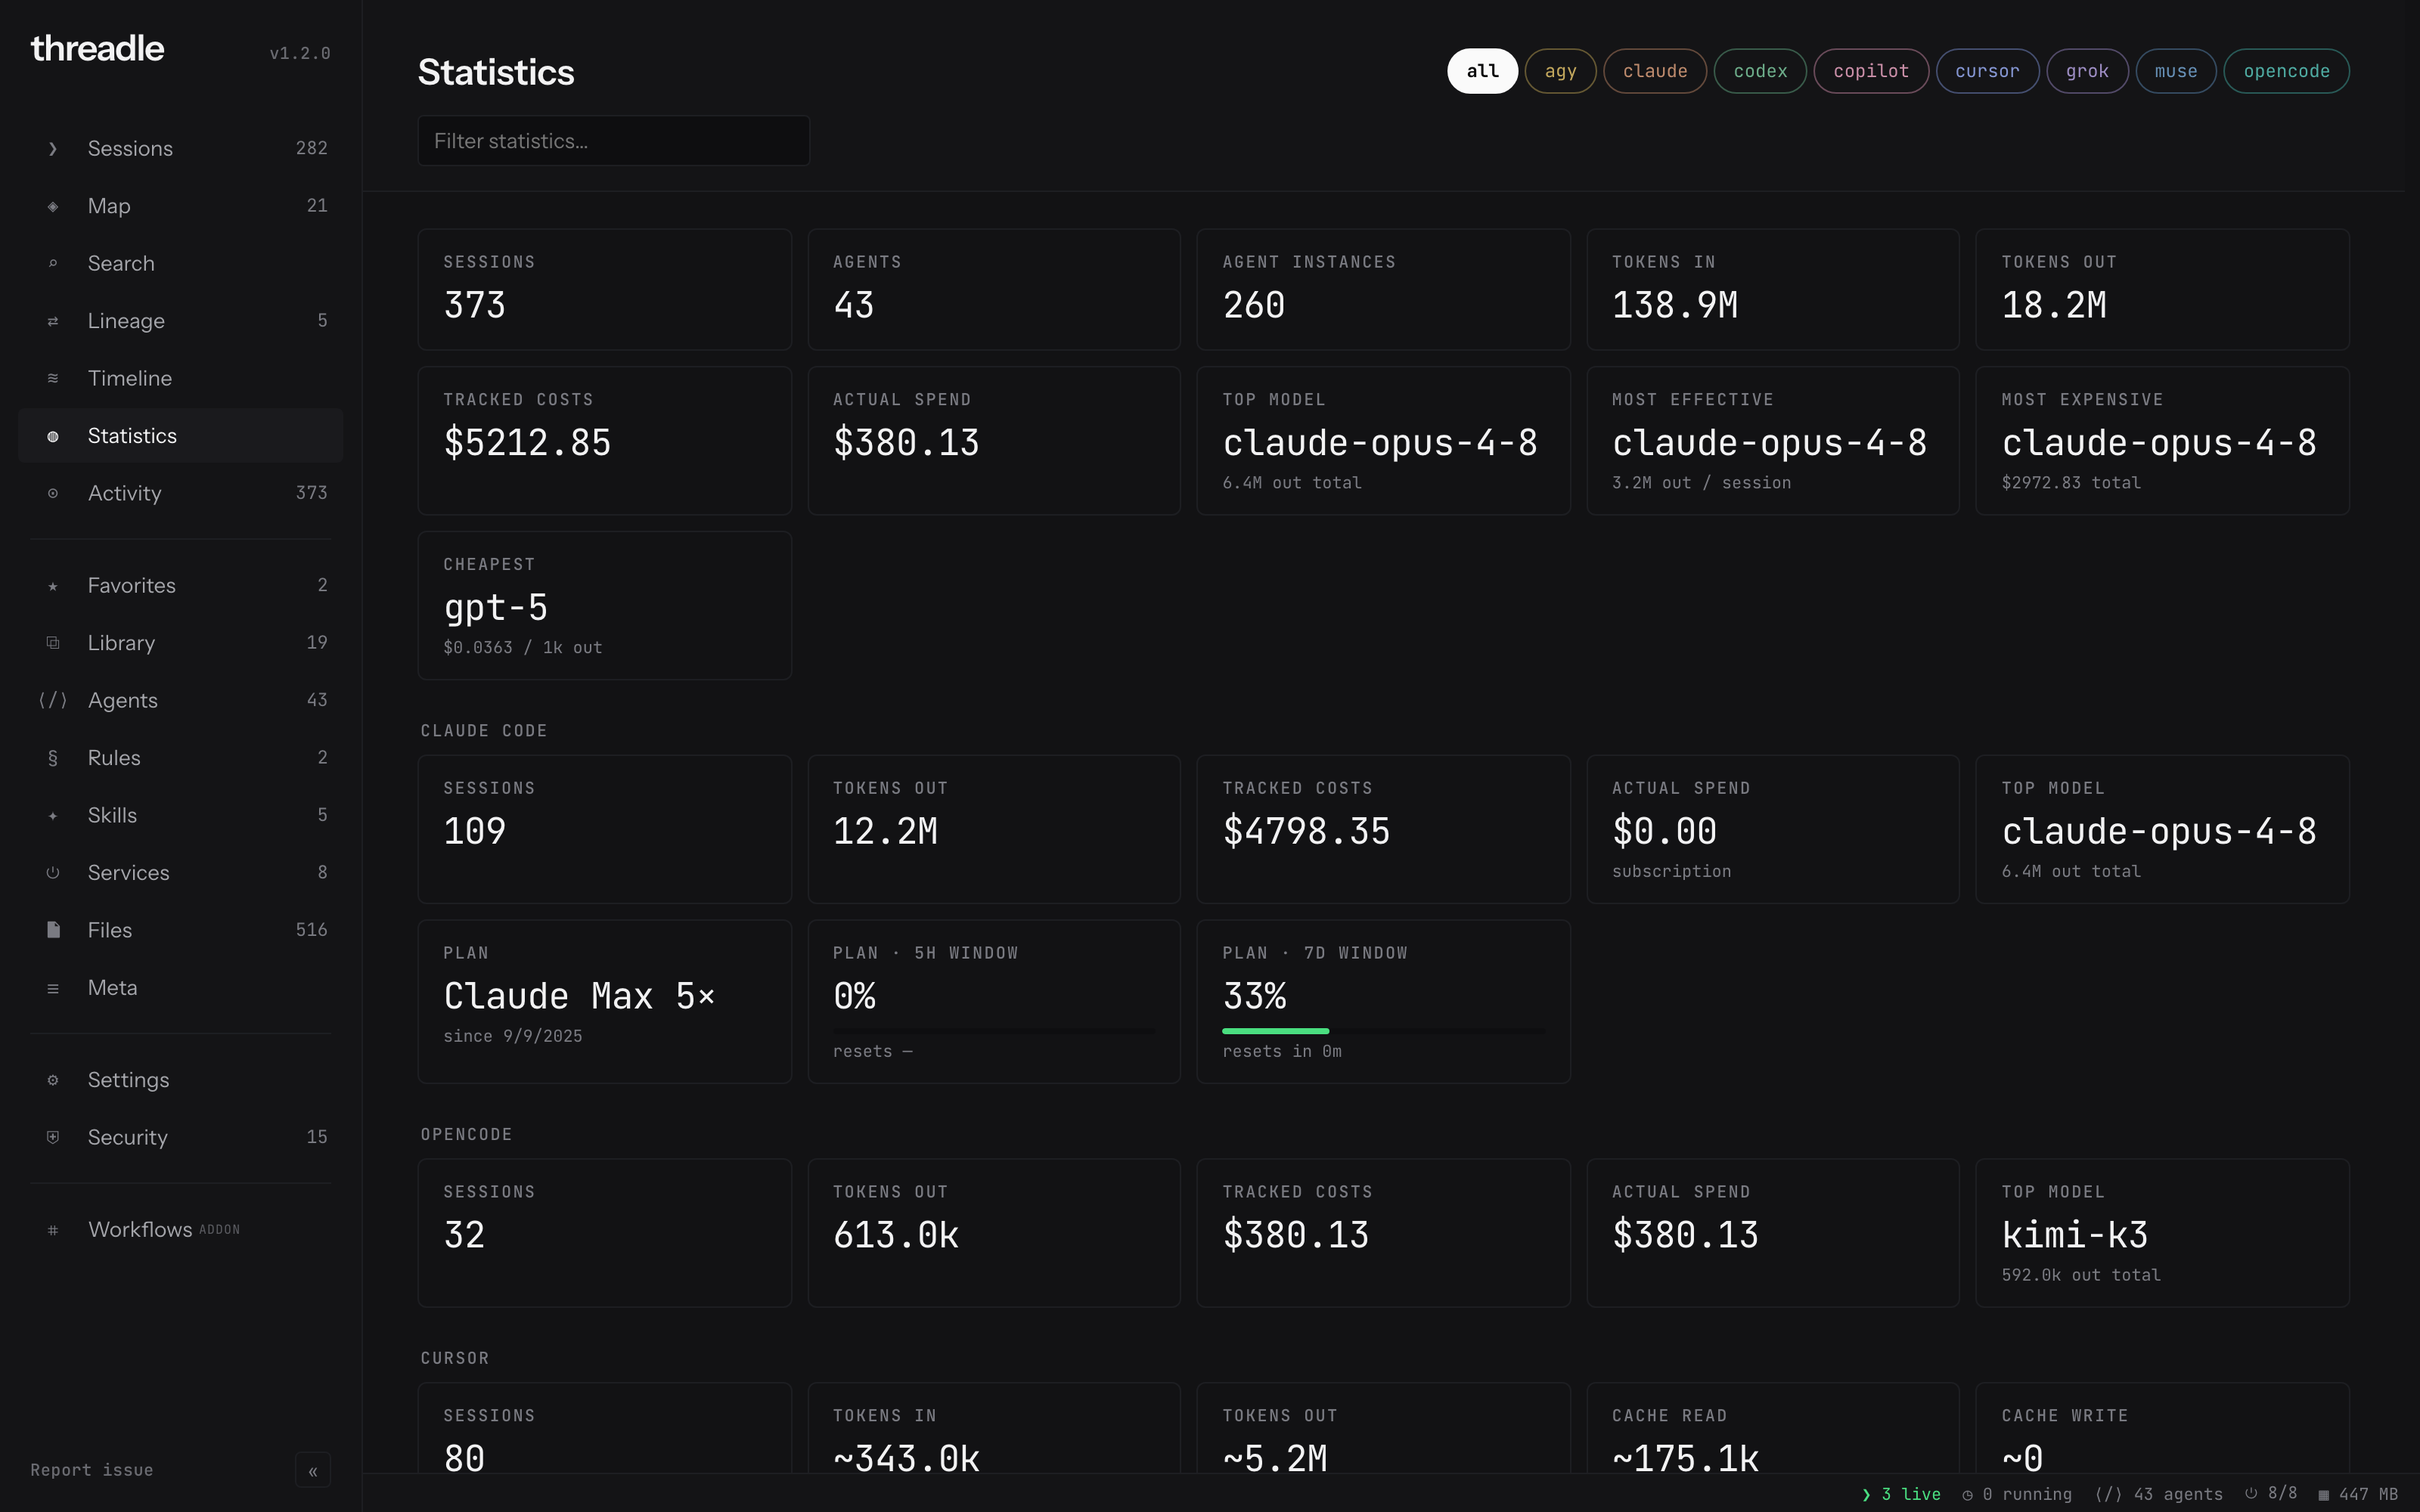The image size is (2420, 1512).
Task: Collapse the sidebar with double-chevron button
Action: 313,1471
